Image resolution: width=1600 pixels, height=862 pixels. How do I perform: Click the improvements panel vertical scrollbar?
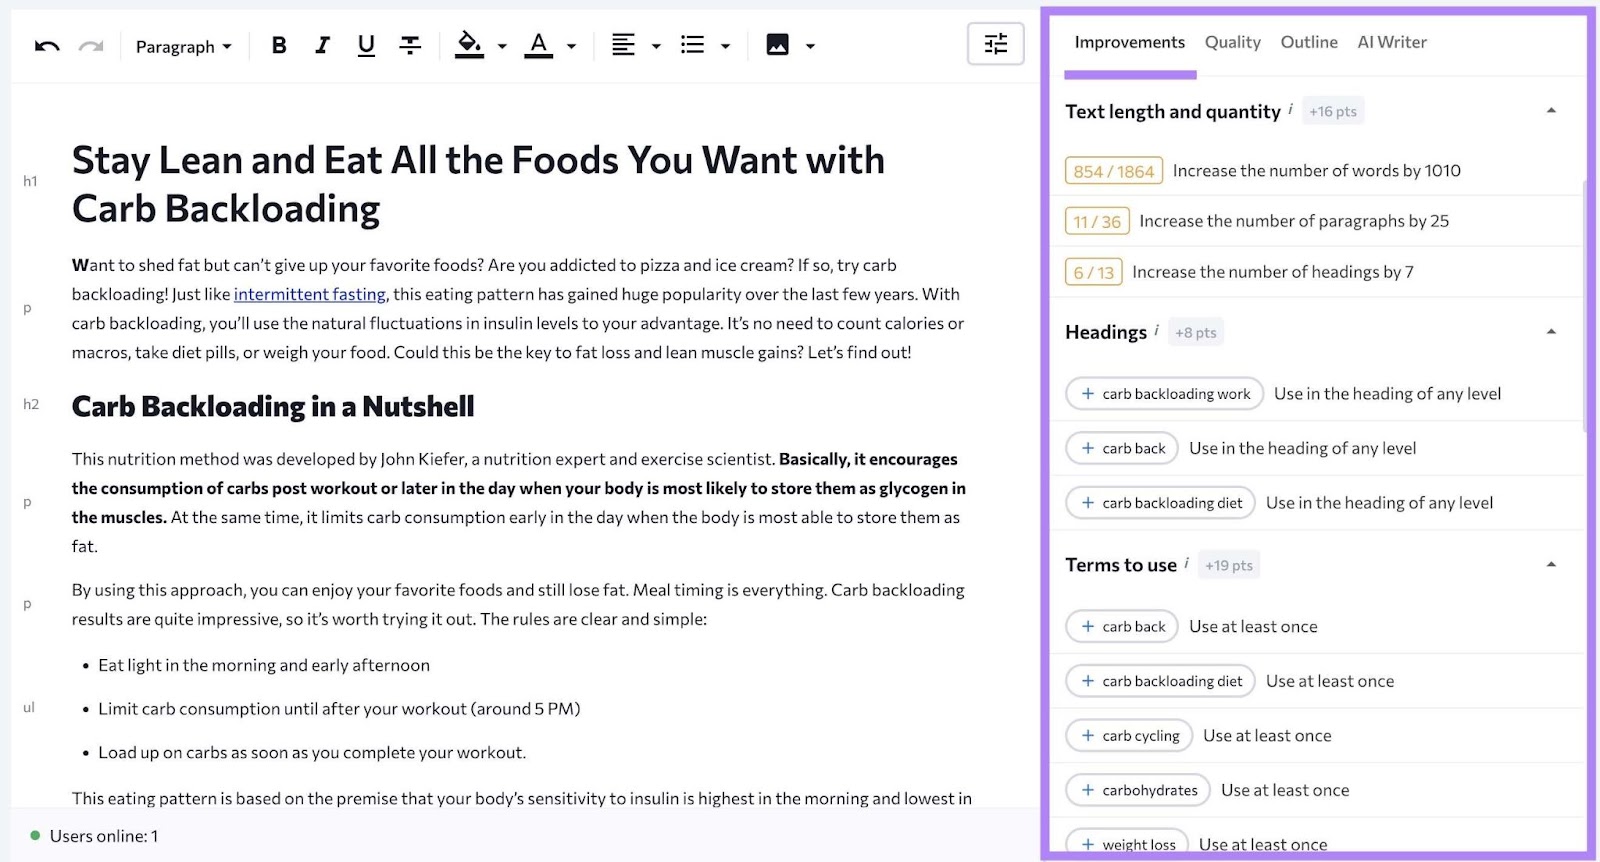point(1586,305)
